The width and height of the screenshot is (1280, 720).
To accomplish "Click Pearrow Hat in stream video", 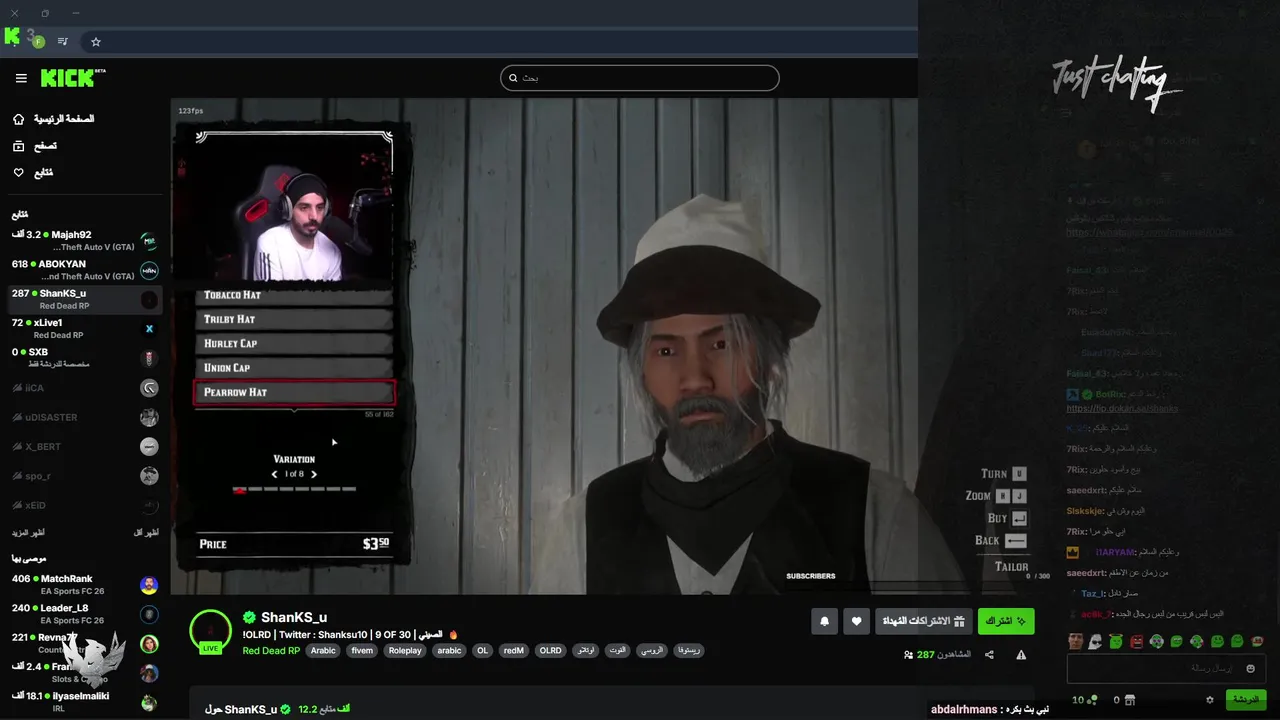I will pyautogui.click(x=294, y=392).
